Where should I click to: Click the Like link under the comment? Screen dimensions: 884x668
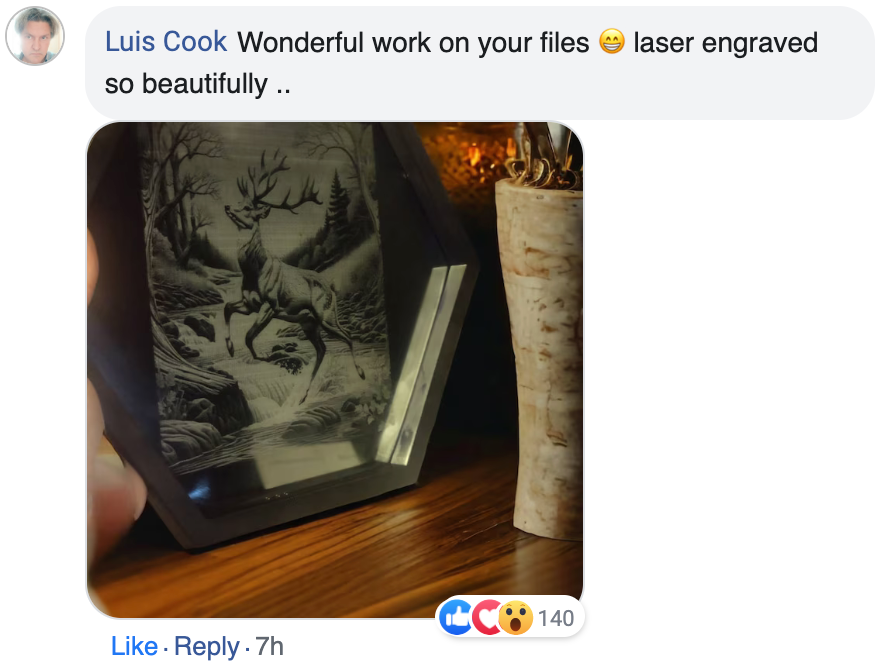[x=134, y=646]
